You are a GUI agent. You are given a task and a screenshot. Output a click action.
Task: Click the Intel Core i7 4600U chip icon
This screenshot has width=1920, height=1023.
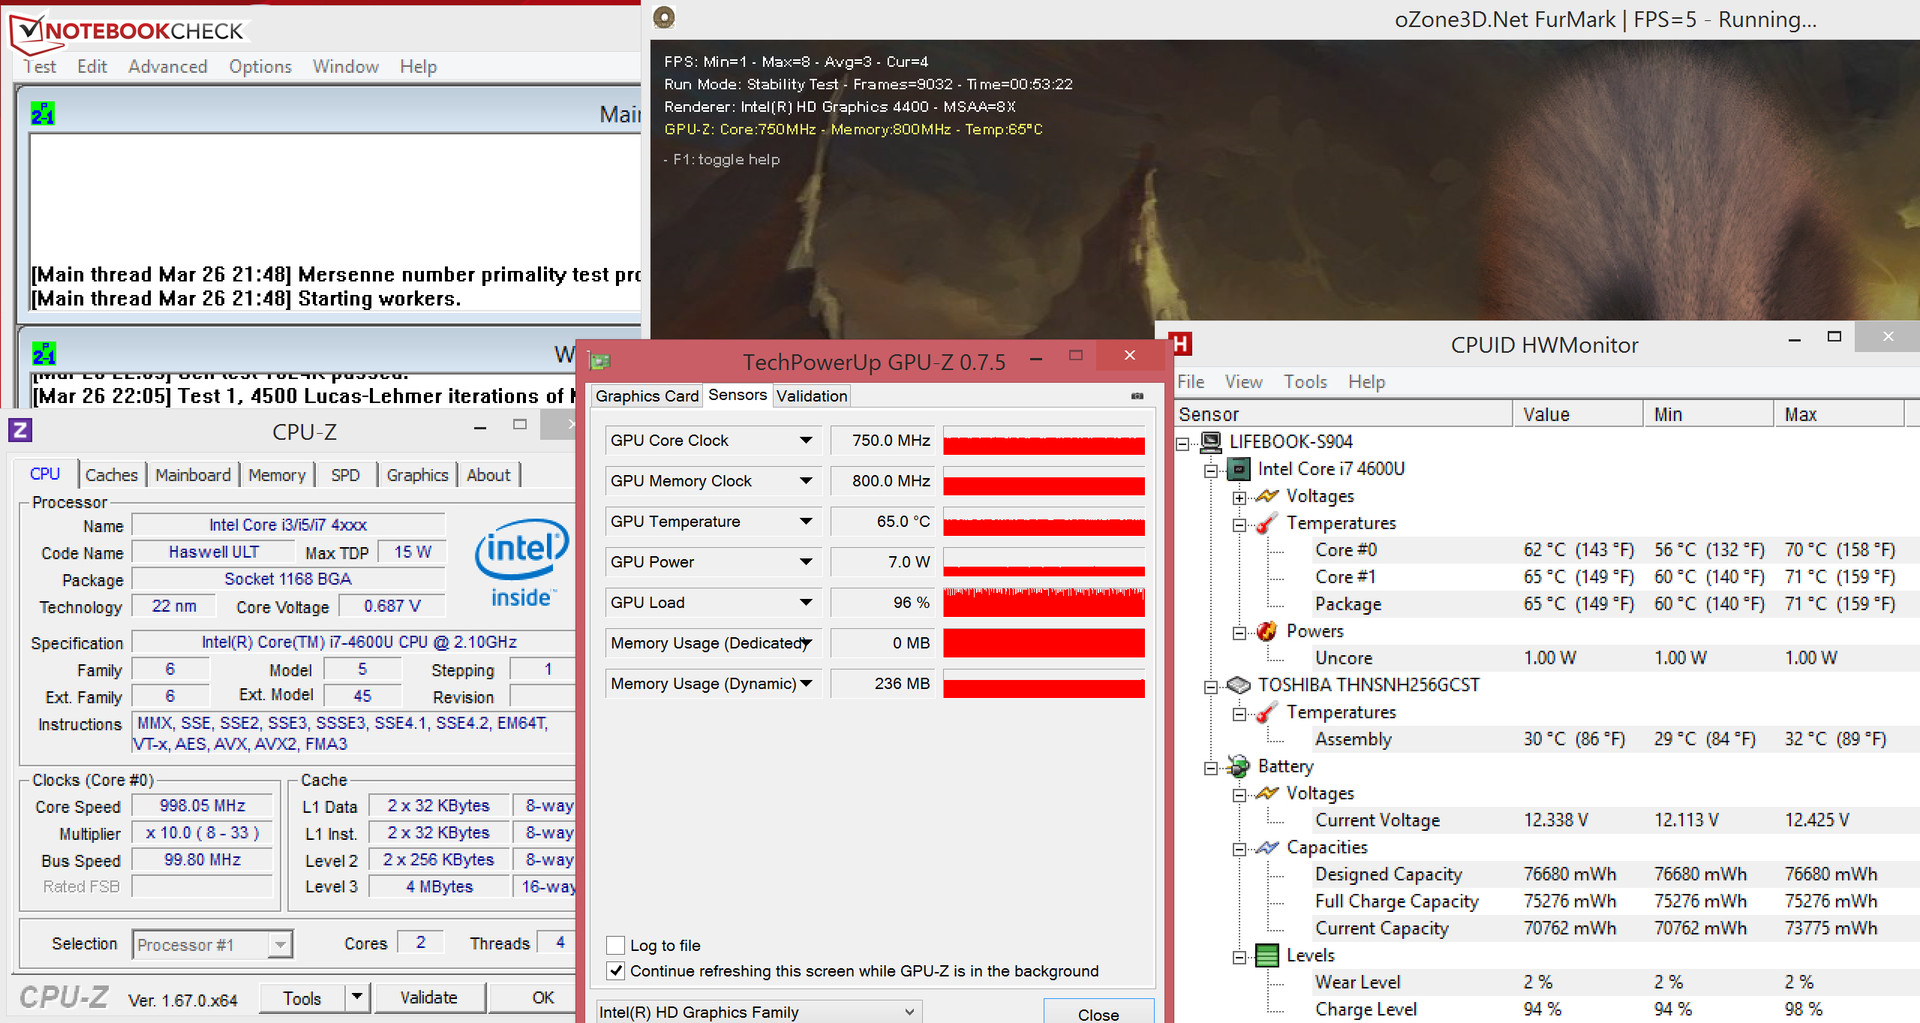coord(1239,469)
